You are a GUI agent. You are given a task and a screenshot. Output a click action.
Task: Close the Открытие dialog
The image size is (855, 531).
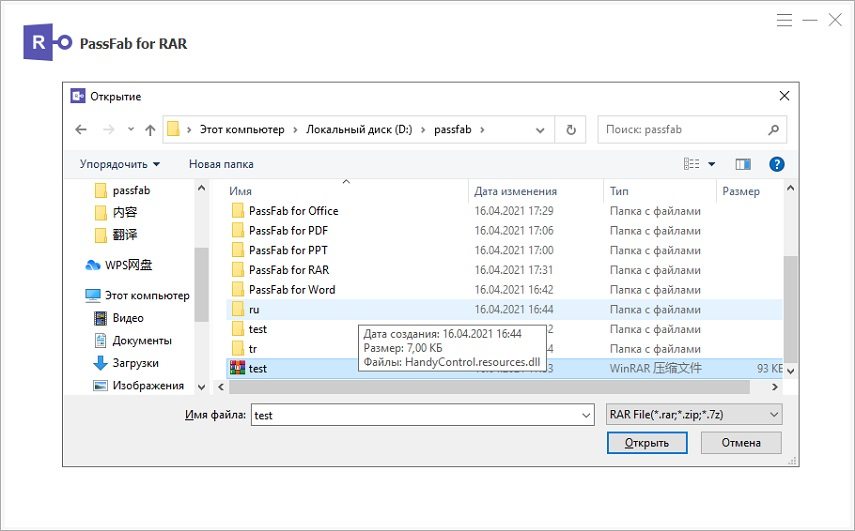(784, 96)
